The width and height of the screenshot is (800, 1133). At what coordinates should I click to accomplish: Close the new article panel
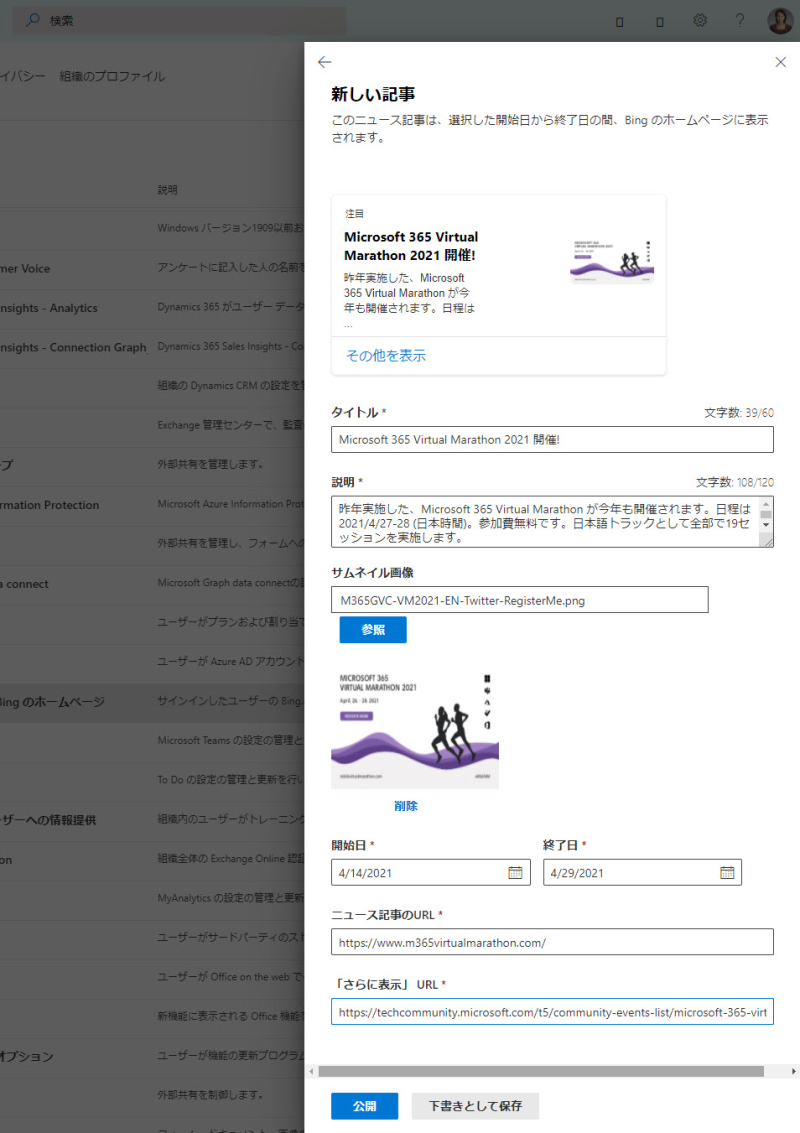[780, 62]
